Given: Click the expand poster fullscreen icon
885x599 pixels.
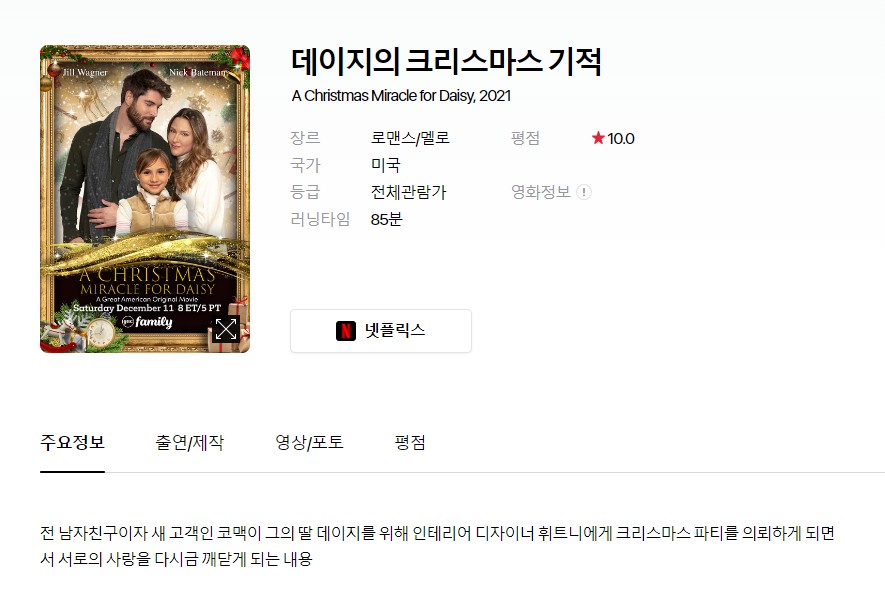Looking at the screenshot, I should 225,329.
